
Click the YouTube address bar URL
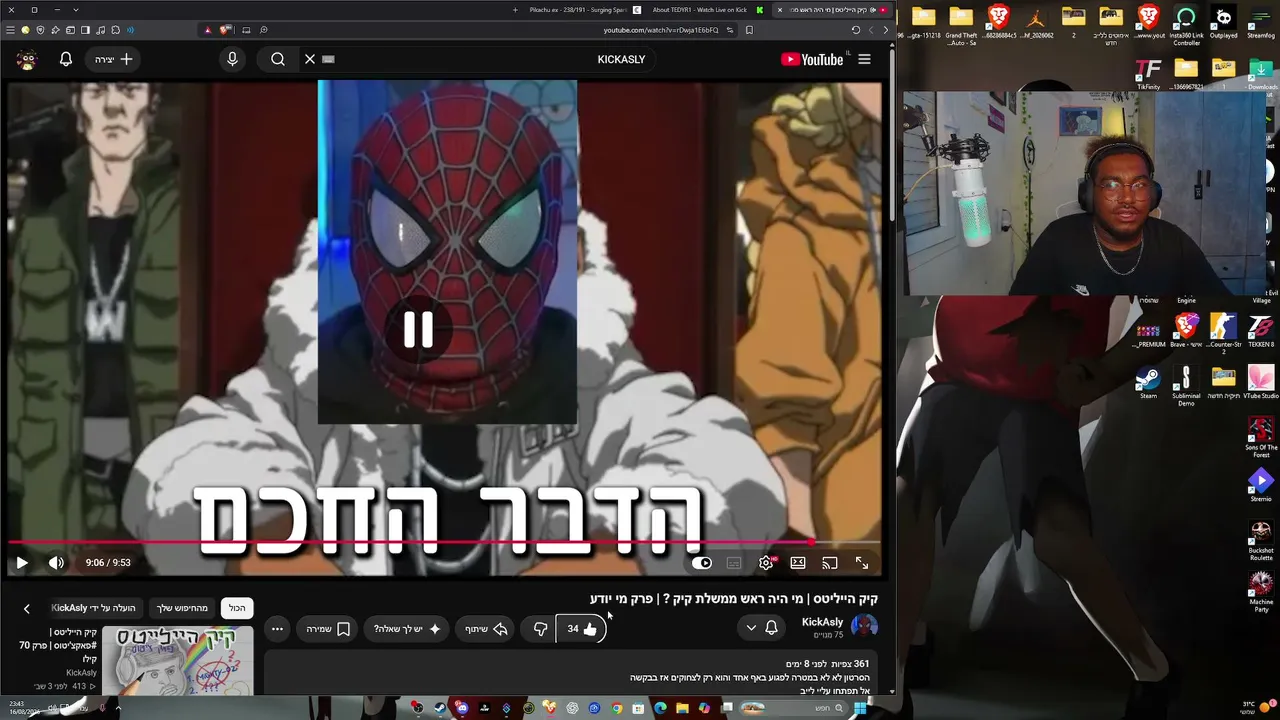pyautogui.click(x=661, y=30)
